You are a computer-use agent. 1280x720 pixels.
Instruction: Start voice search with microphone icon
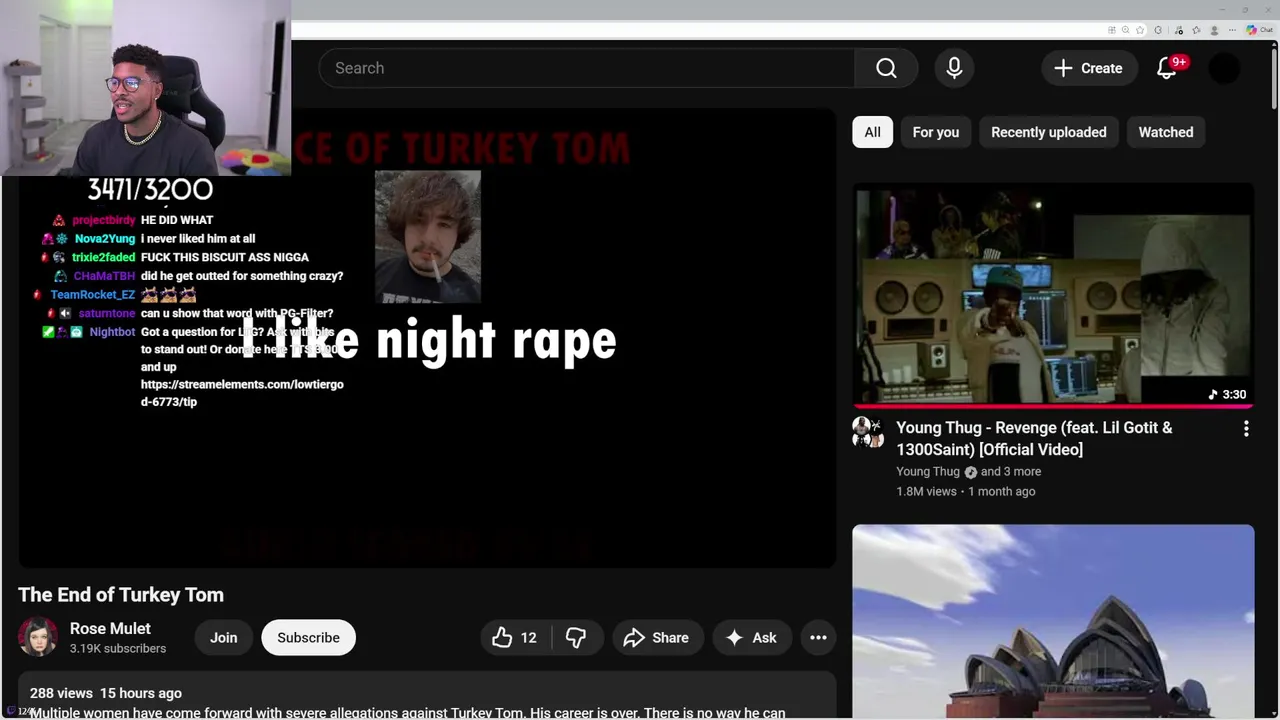954,68
